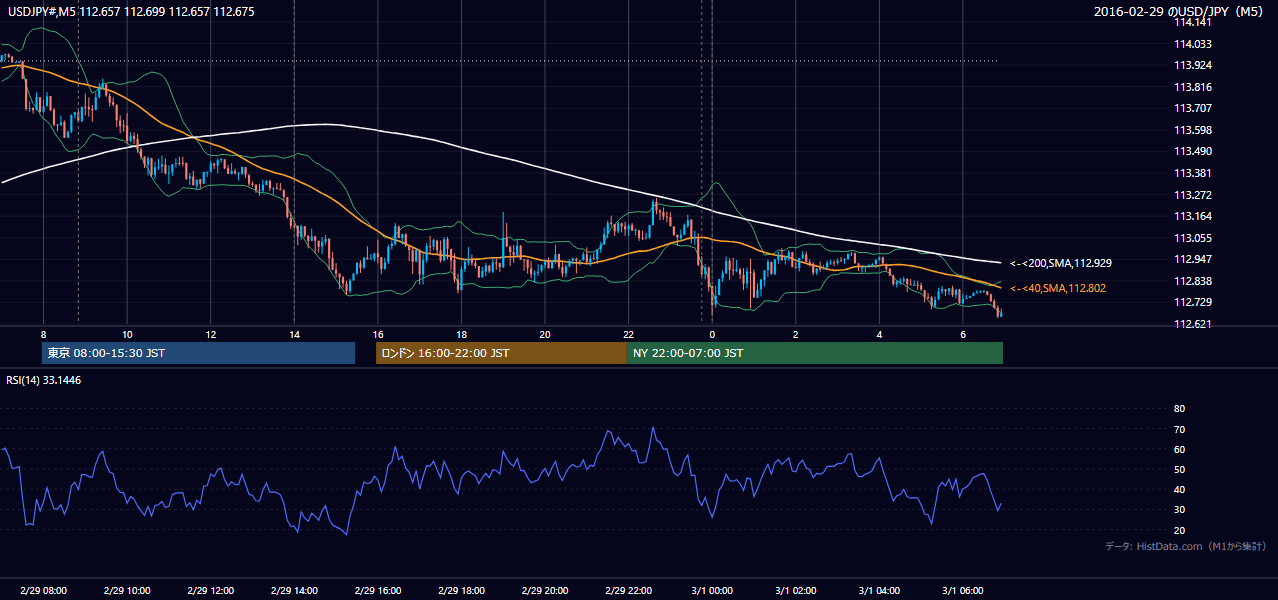
Task: Click hour label 22 on price chart axis
Action: coord(628,334)
